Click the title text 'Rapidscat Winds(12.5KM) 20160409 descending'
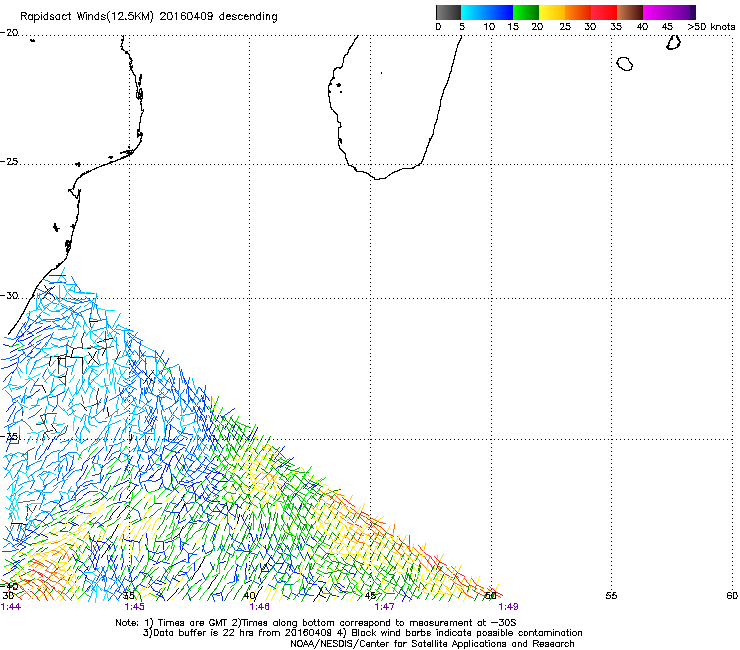 click(149, 17)
